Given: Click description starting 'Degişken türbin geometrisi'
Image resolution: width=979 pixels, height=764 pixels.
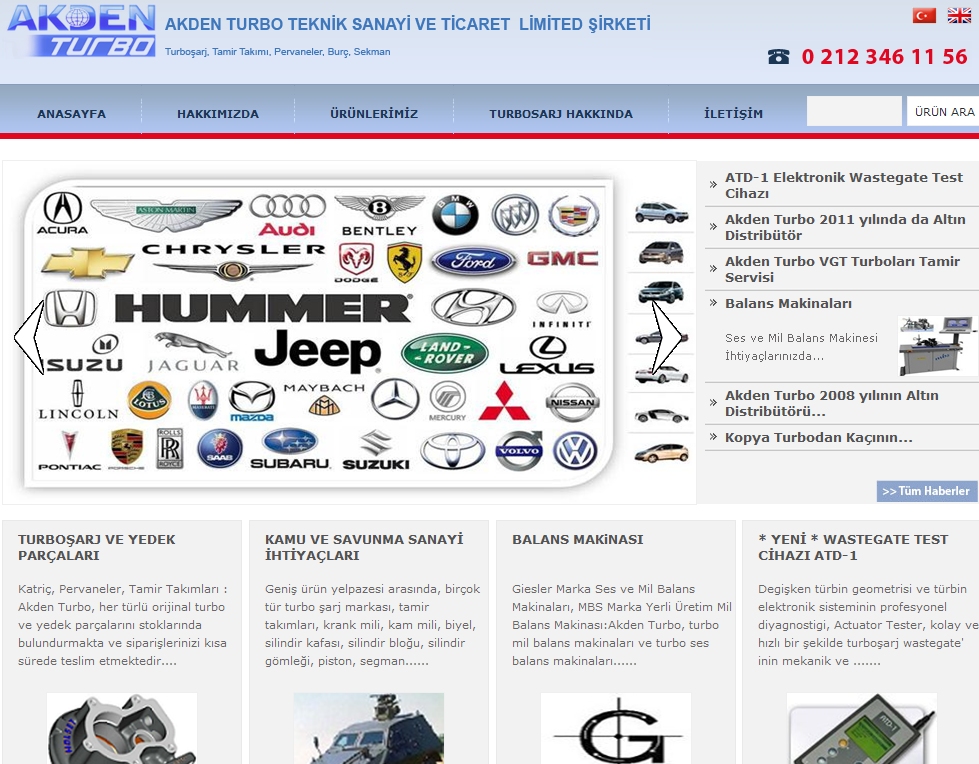Looking at the screenshot, I should (868, 625).
